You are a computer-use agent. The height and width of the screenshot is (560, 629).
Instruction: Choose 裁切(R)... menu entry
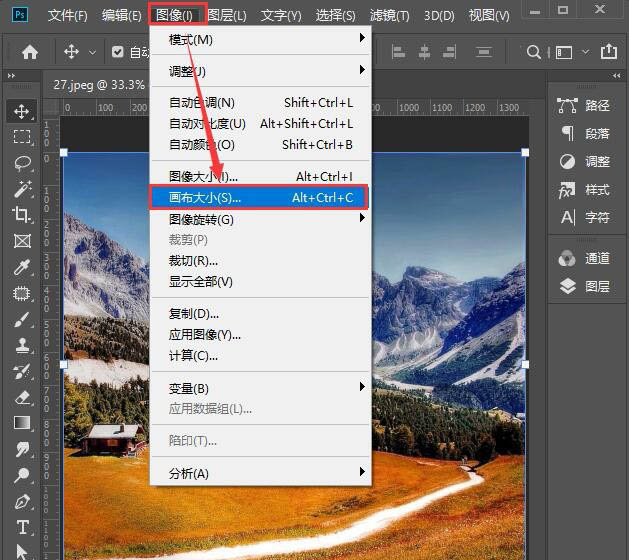click(260, 261)
